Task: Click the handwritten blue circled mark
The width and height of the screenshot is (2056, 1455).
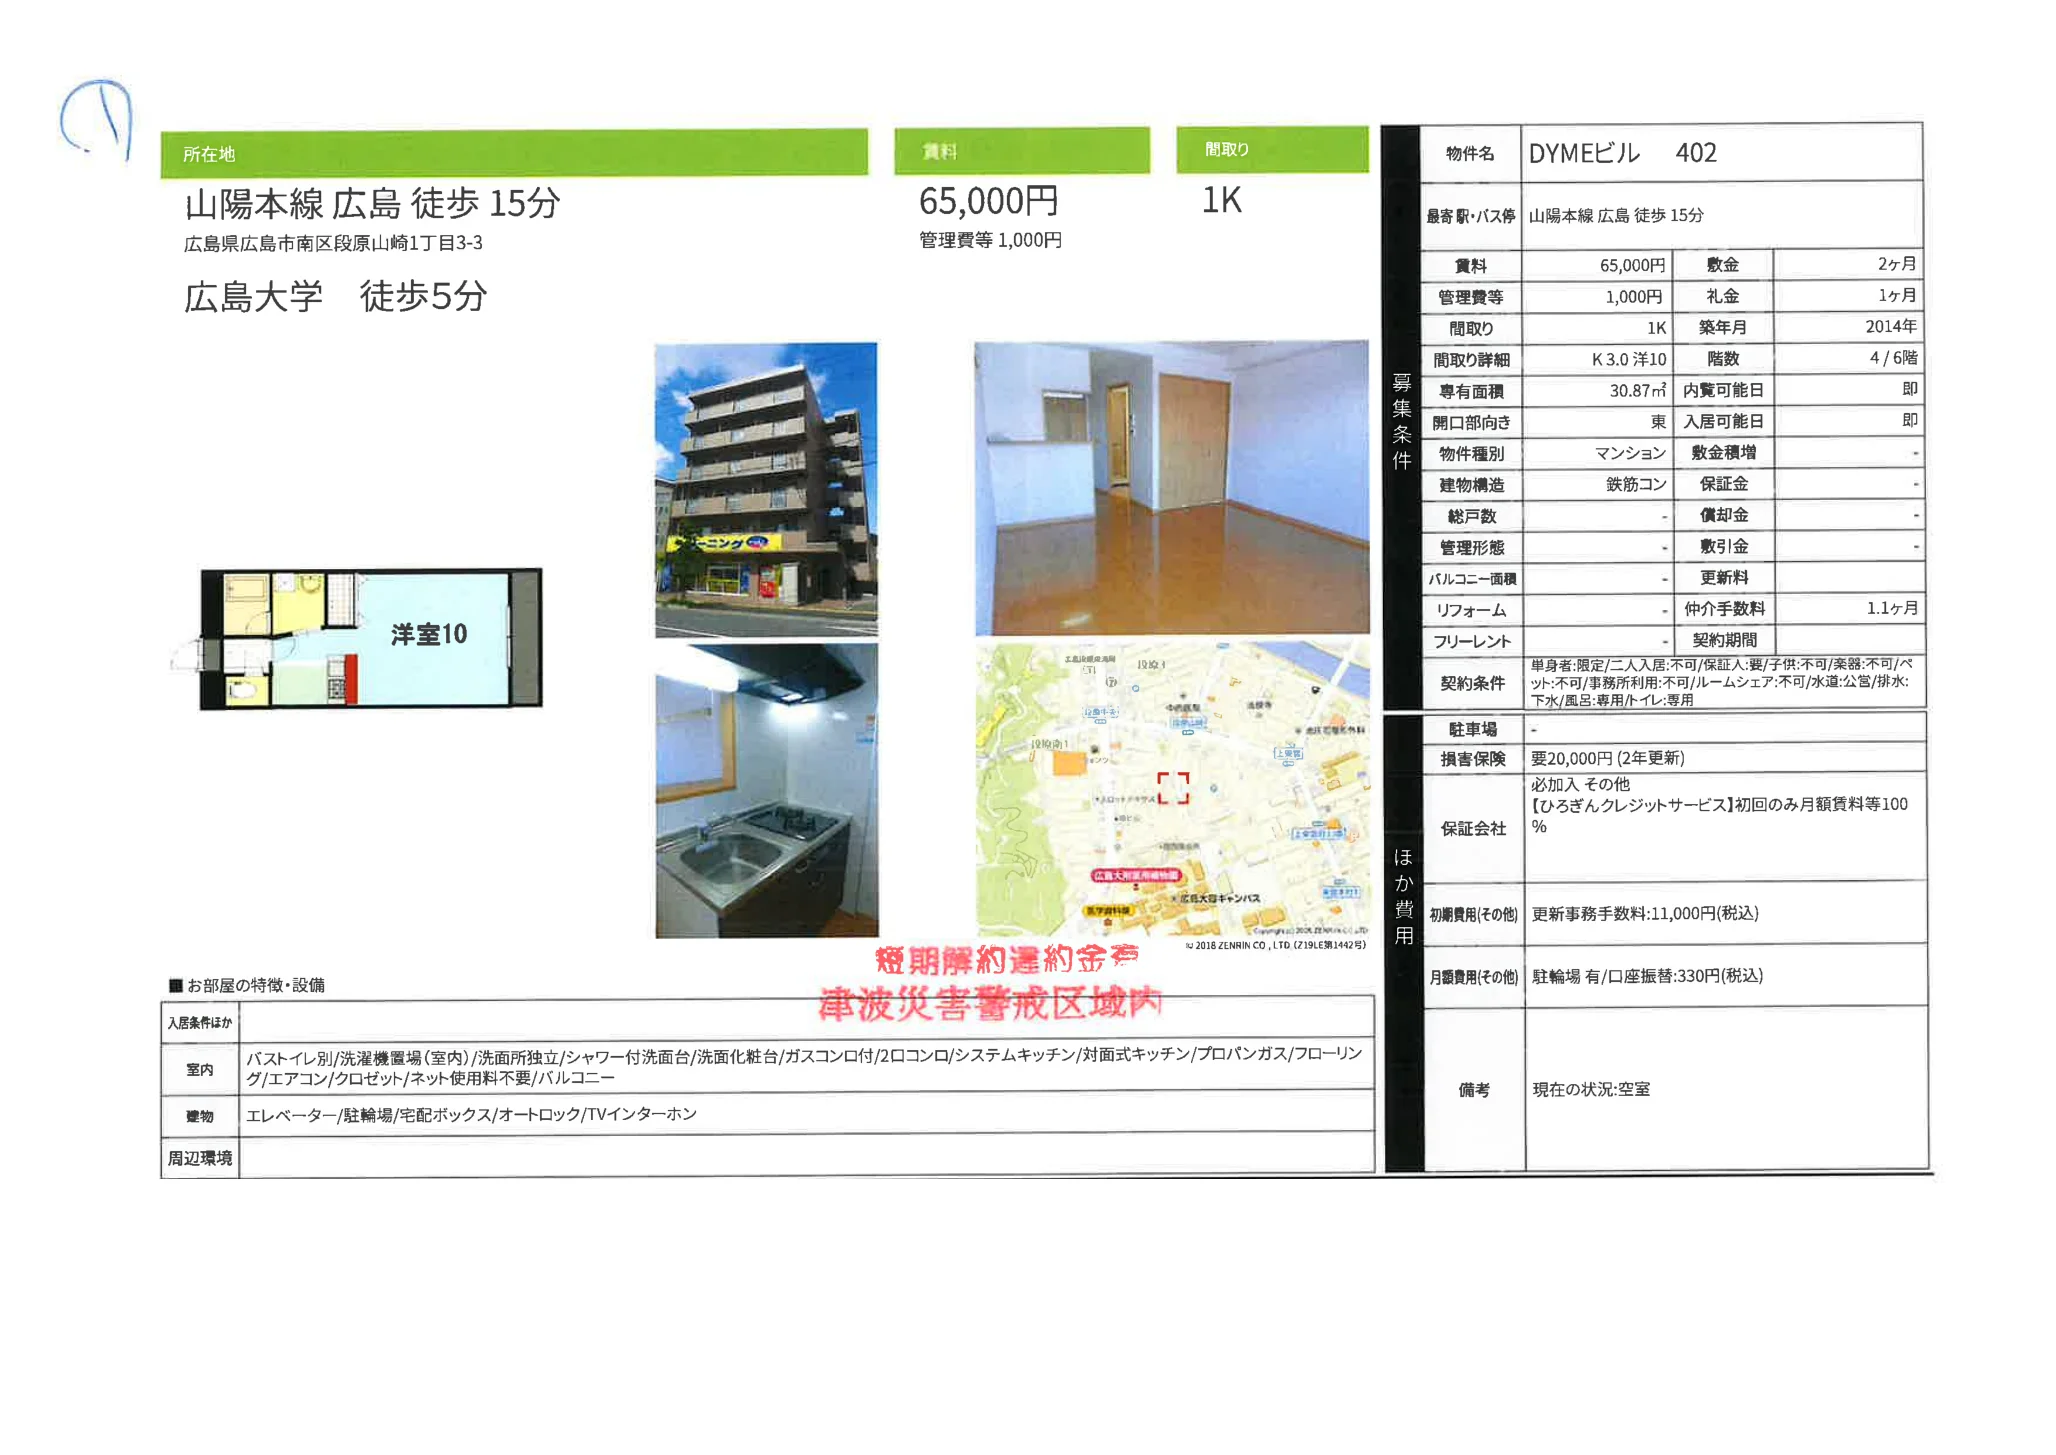Action: [98, 118]
